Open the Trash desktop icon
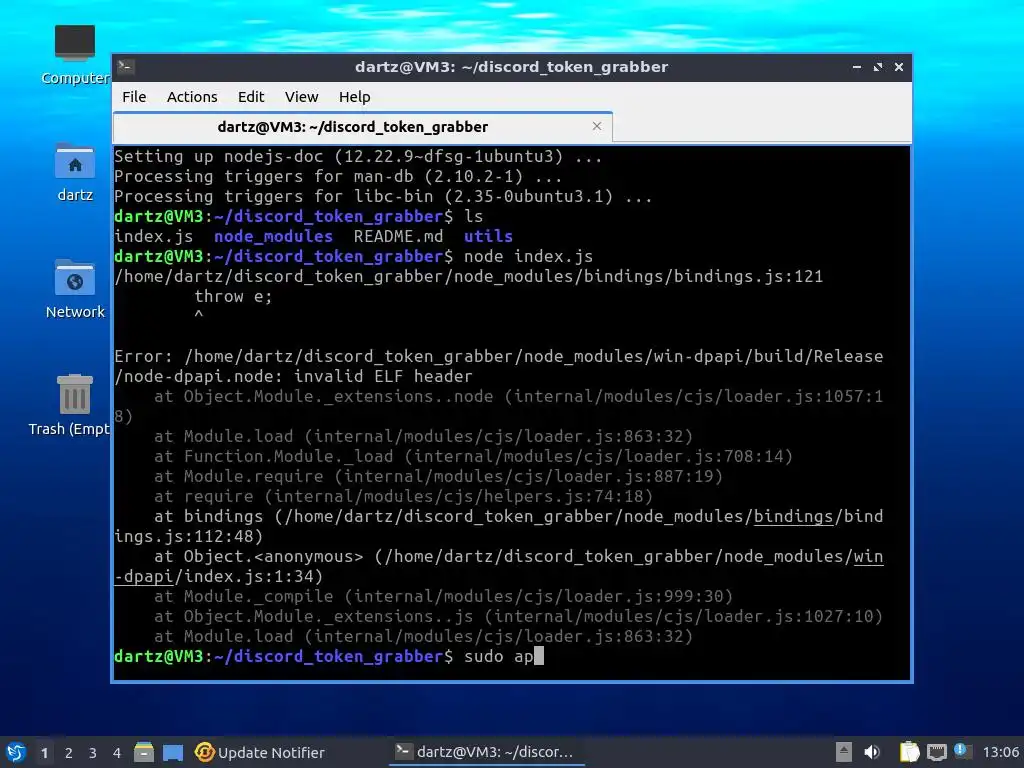 [x=69, y=405]
